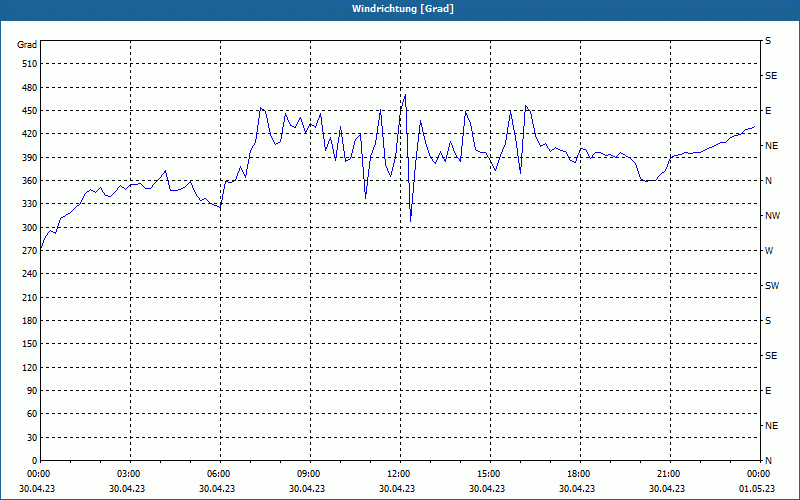Click the 510 y-axis value

pyautogui.click(x=30, y=64)
